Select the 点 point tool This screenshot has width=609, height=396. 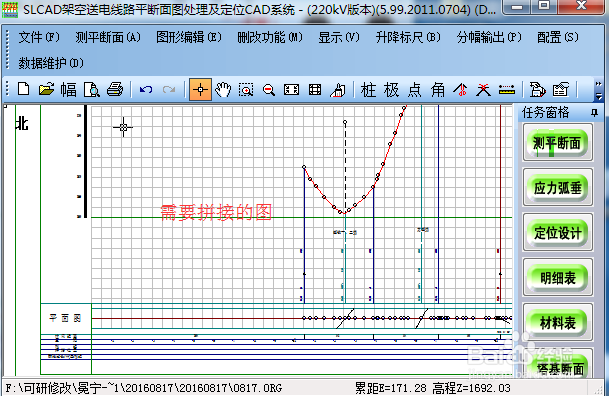[415, 90]
